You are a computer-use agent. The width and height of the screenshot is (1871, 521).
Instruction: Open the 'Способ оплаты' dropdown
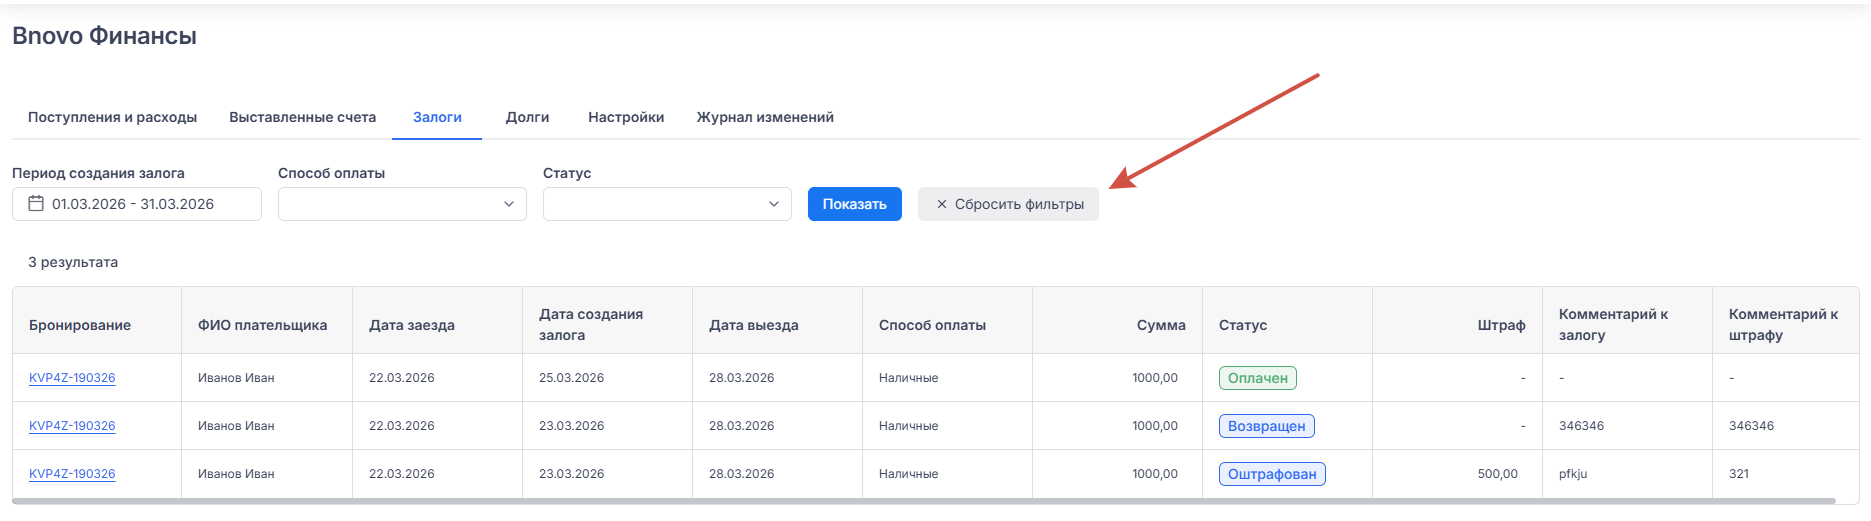tap(402, 204)
